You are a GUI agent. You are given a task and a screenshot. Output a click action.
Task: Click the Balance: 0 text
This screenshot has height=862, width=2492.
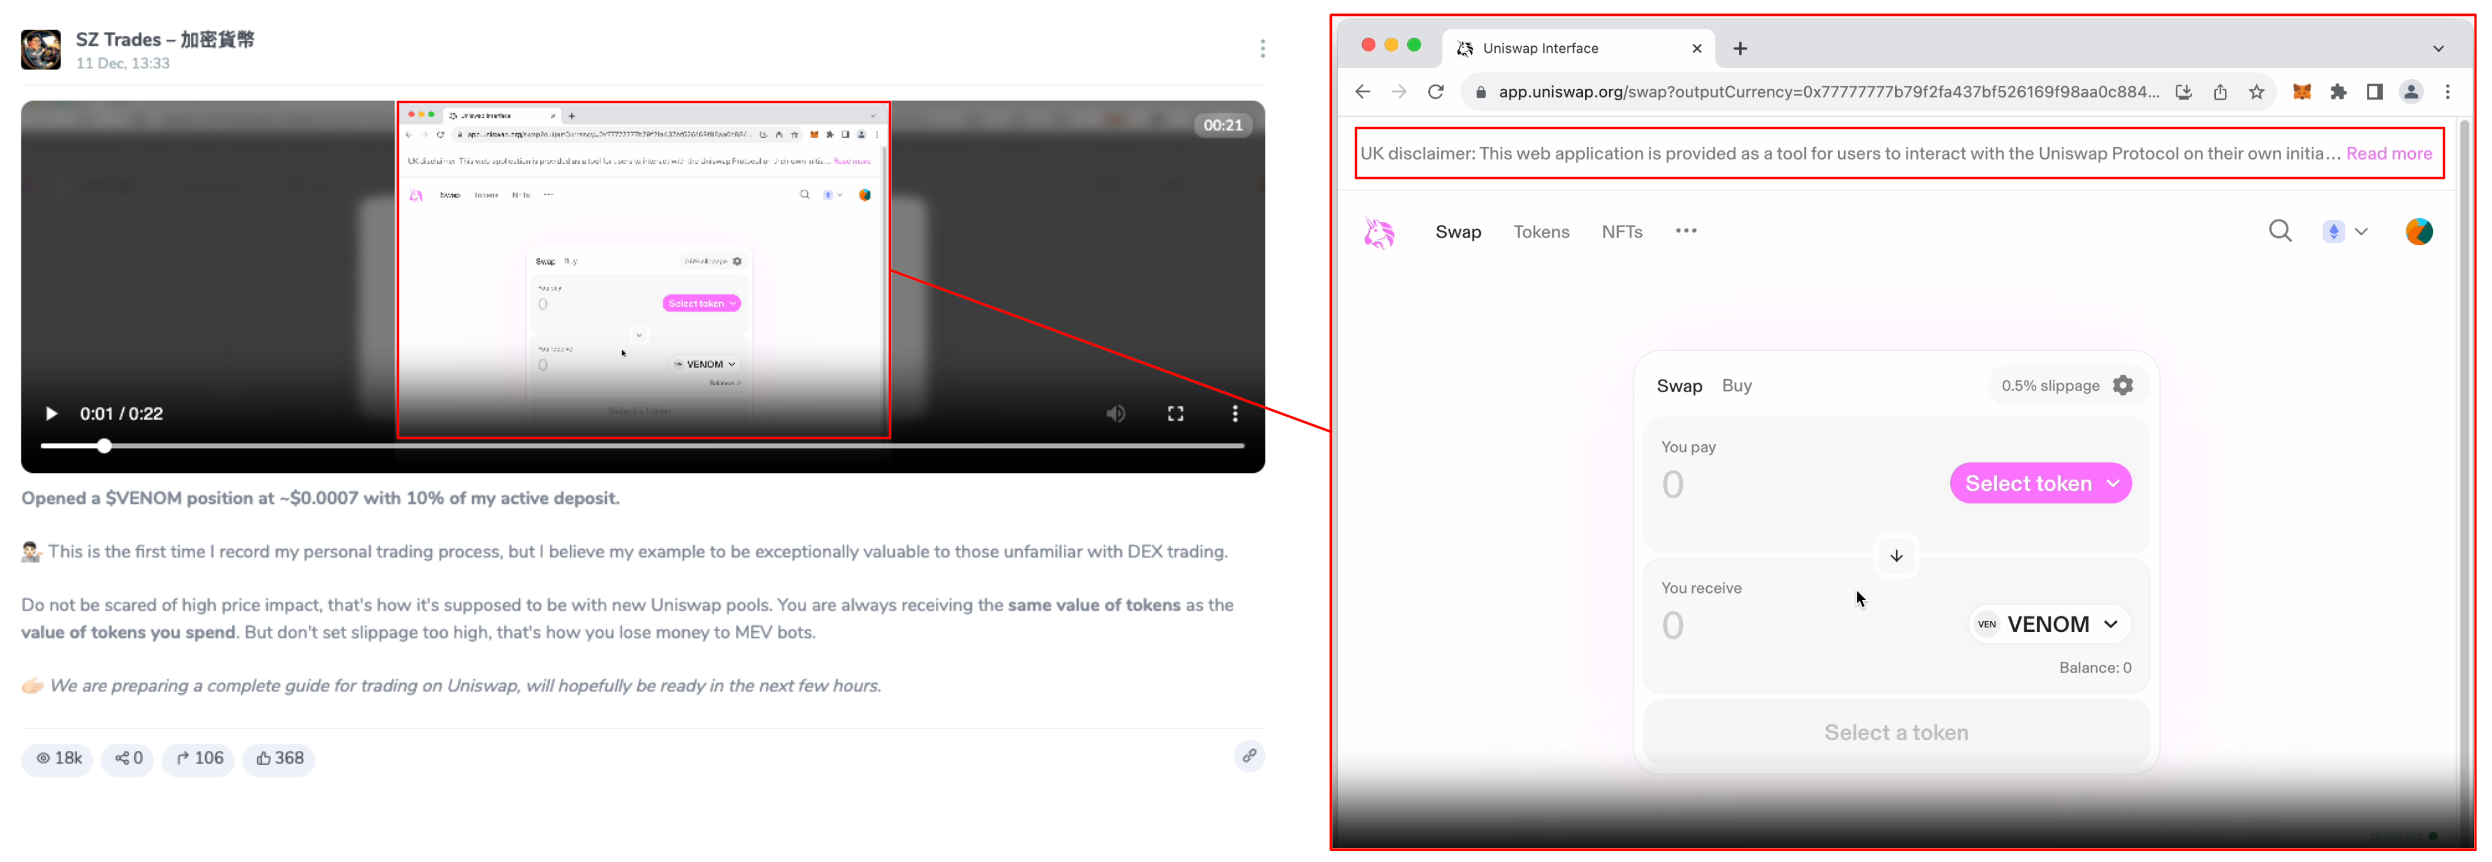2095,668
